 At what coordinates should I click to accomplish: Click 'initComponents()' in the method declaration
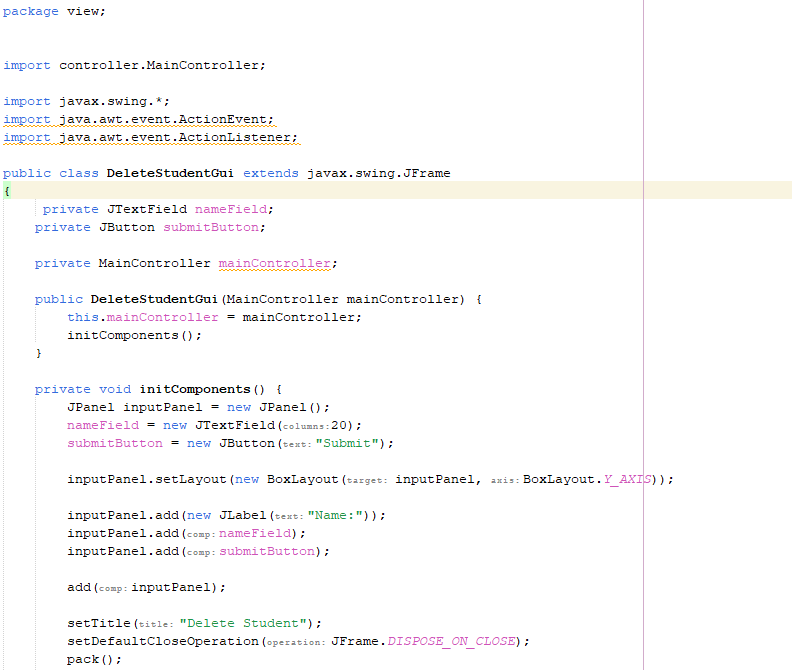202,390
